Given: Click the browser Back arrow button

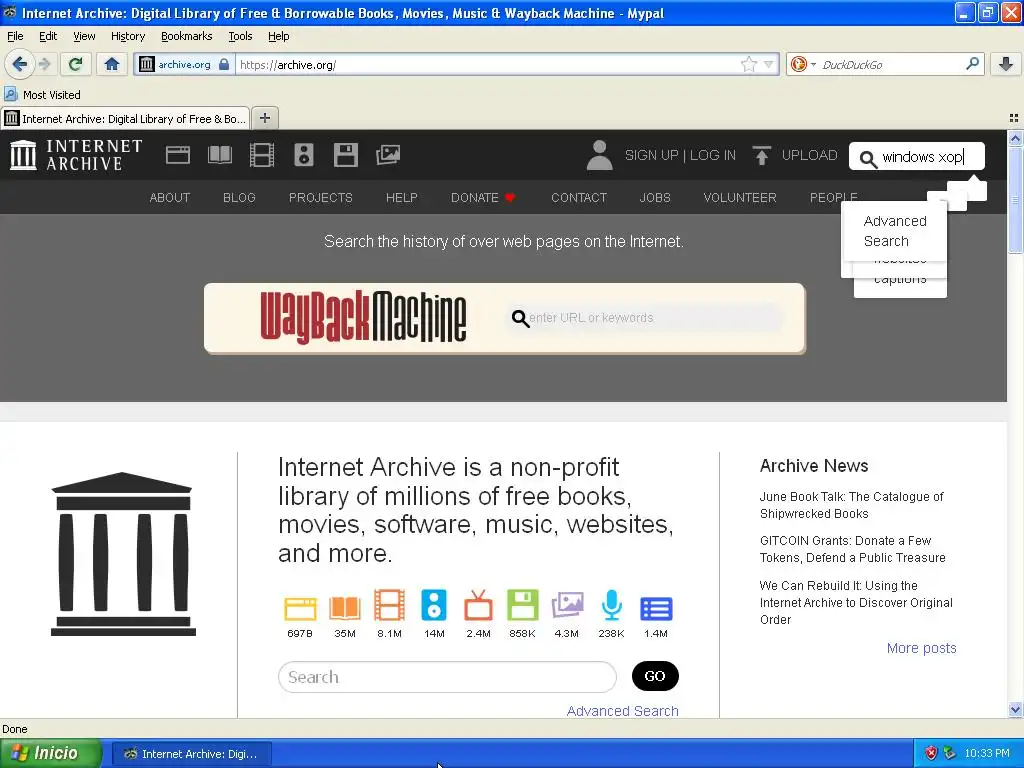Looking at the screenshot, I should click(x=19, y=64).
